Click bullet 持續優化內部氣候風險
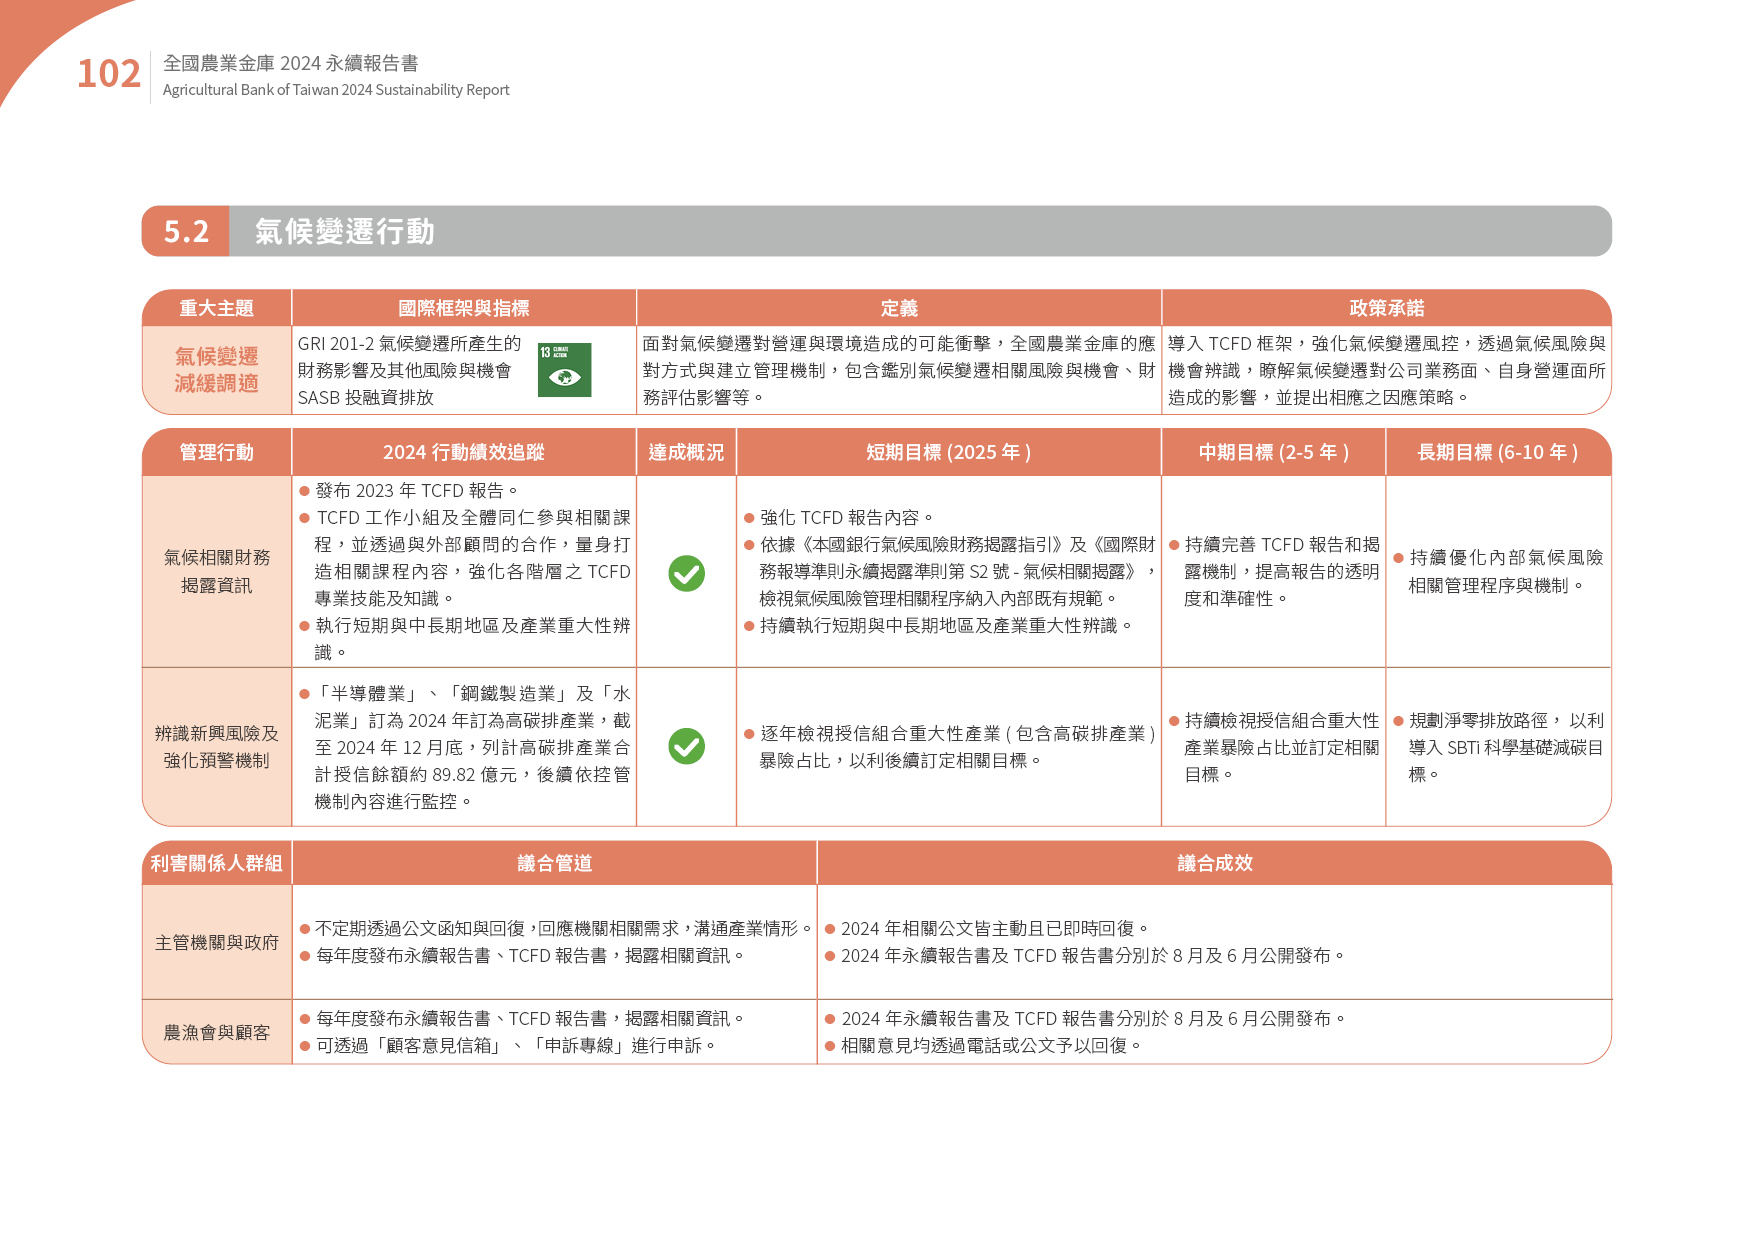 (1498, 571)
